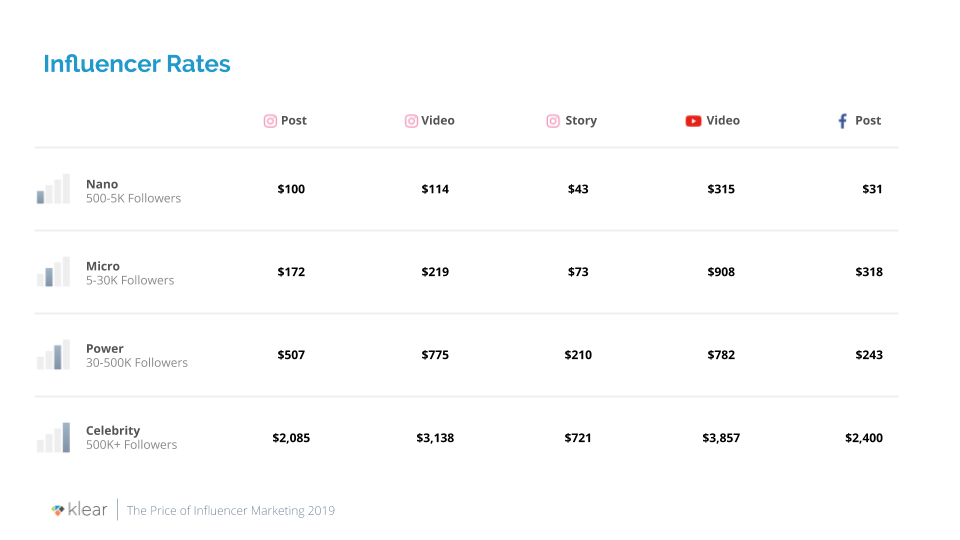Select the Influencer Rates heading
Image resolution: width=960 pixels, height=540 pixels.
click(x=137, y=65)
